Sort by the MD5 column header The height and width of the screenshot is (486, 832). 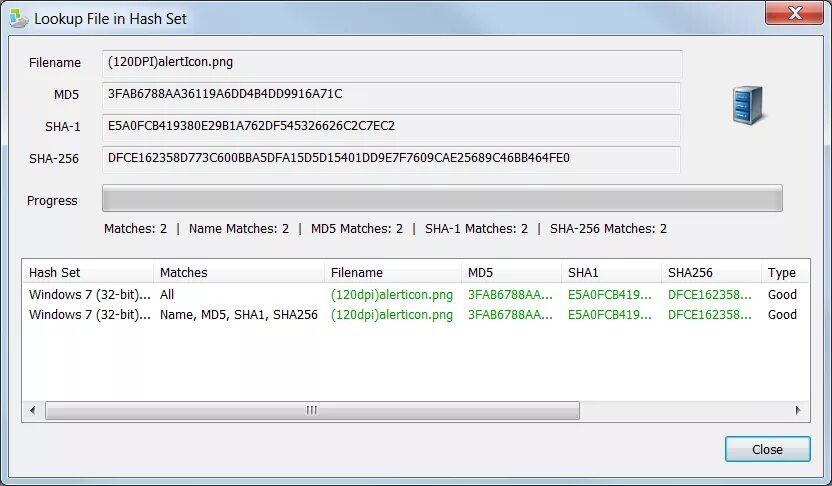(511, 272)
